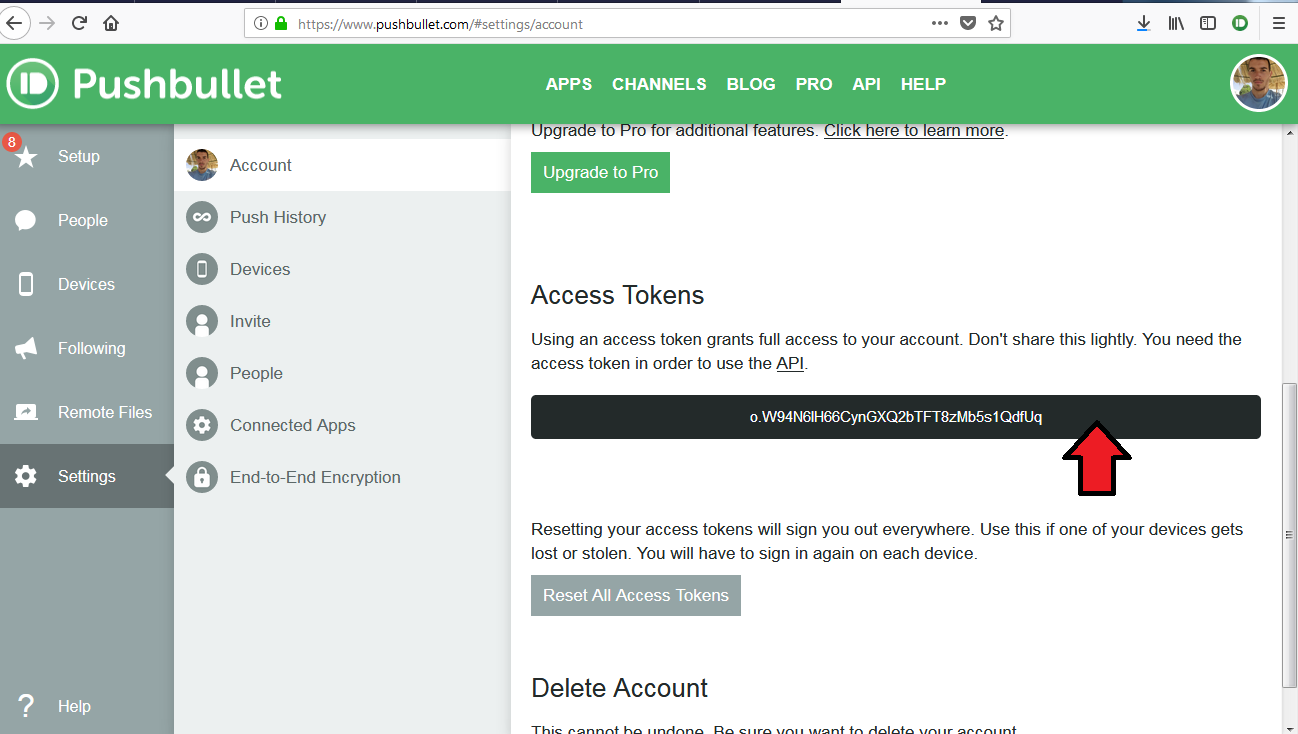Click the Devices phone icon in sidebar
This screenshot has height=734, width=1298.
pos(26,284)
